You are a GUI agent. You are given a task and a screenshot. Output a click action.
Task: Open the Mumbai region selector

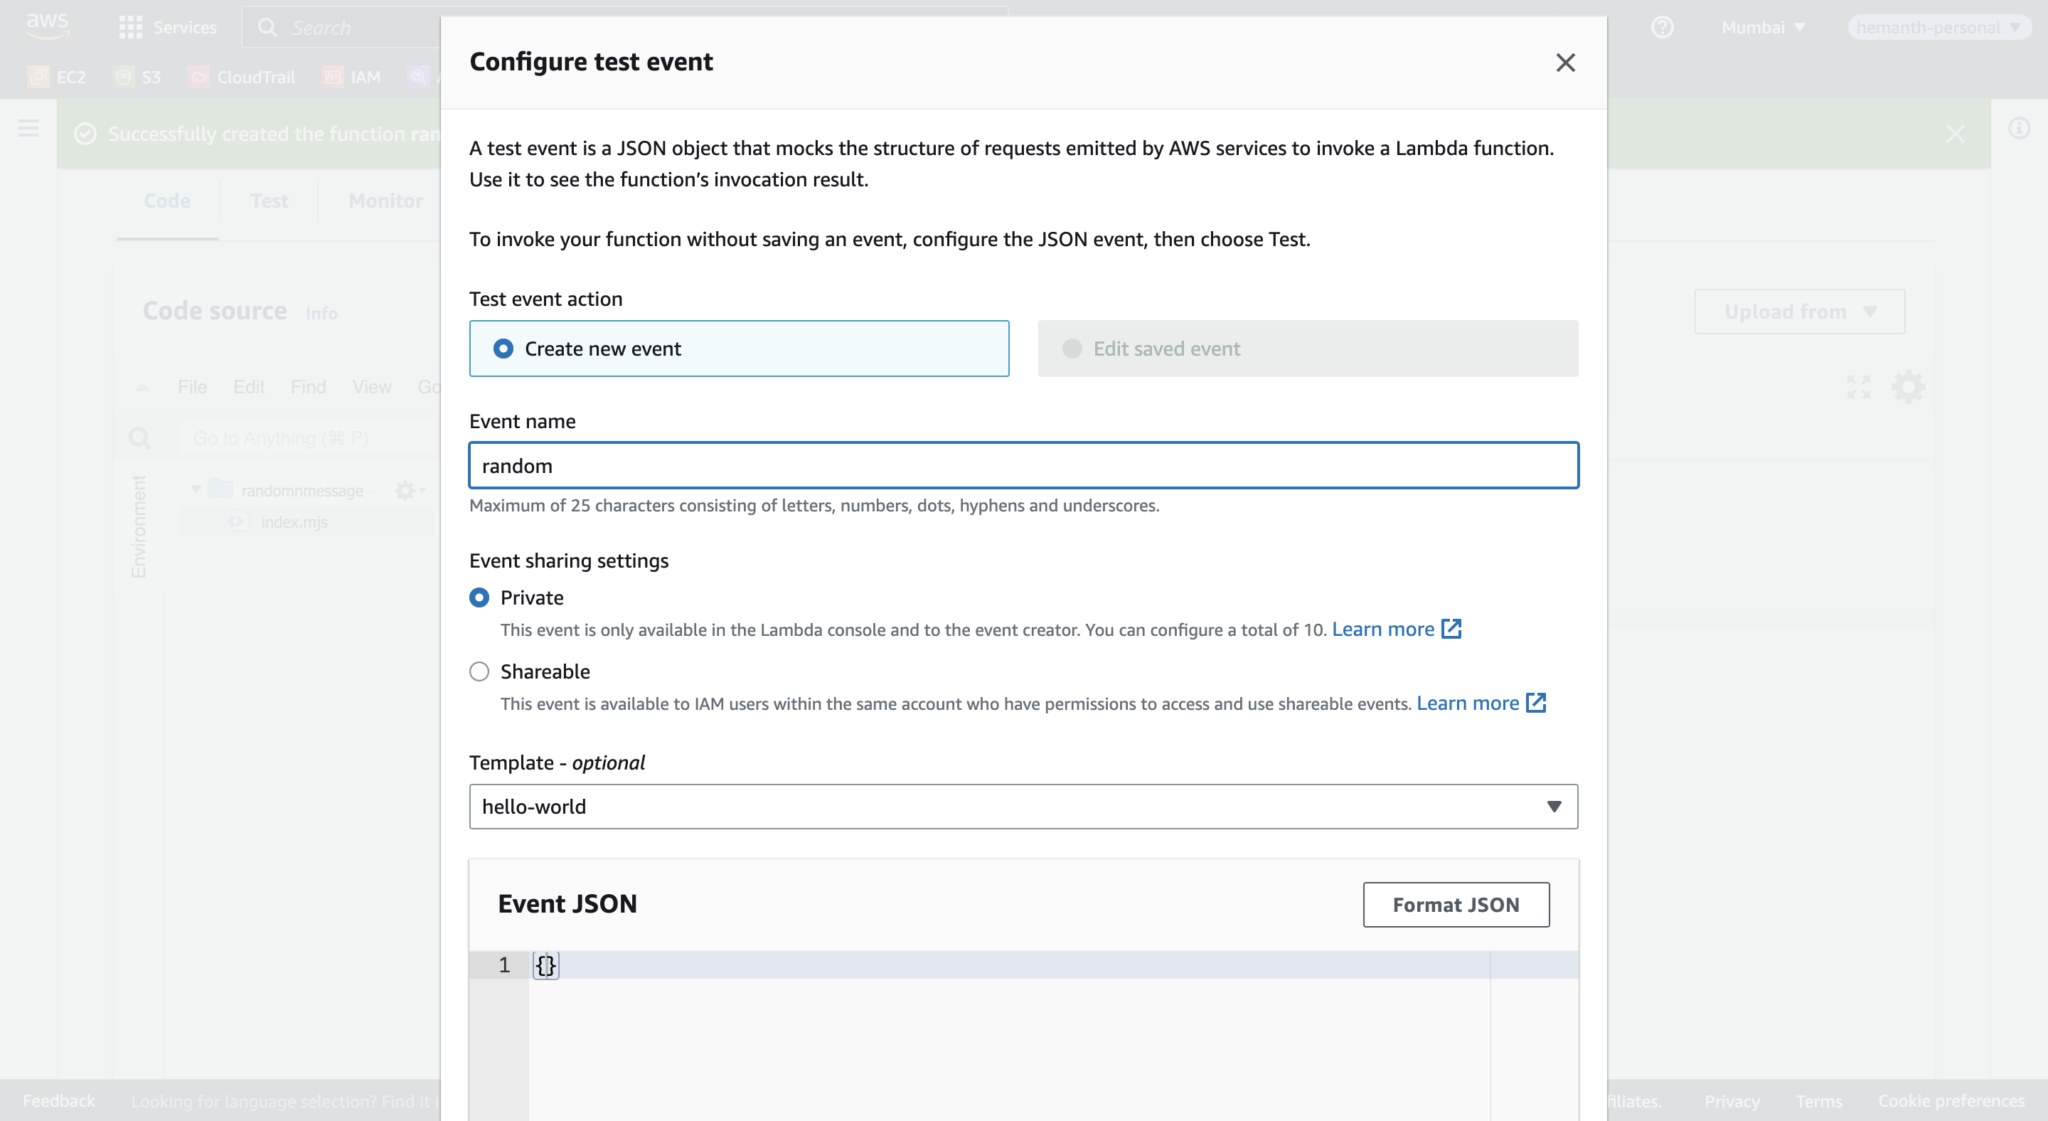(1763, 27)
